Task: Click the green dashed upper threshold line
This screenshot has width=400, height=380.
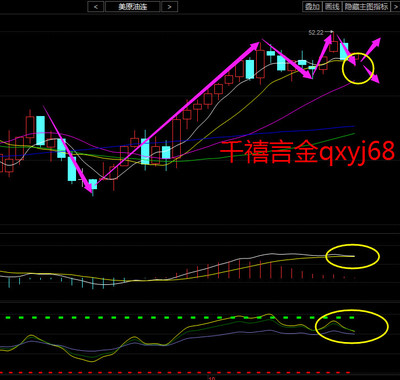Action: [180, 318]
